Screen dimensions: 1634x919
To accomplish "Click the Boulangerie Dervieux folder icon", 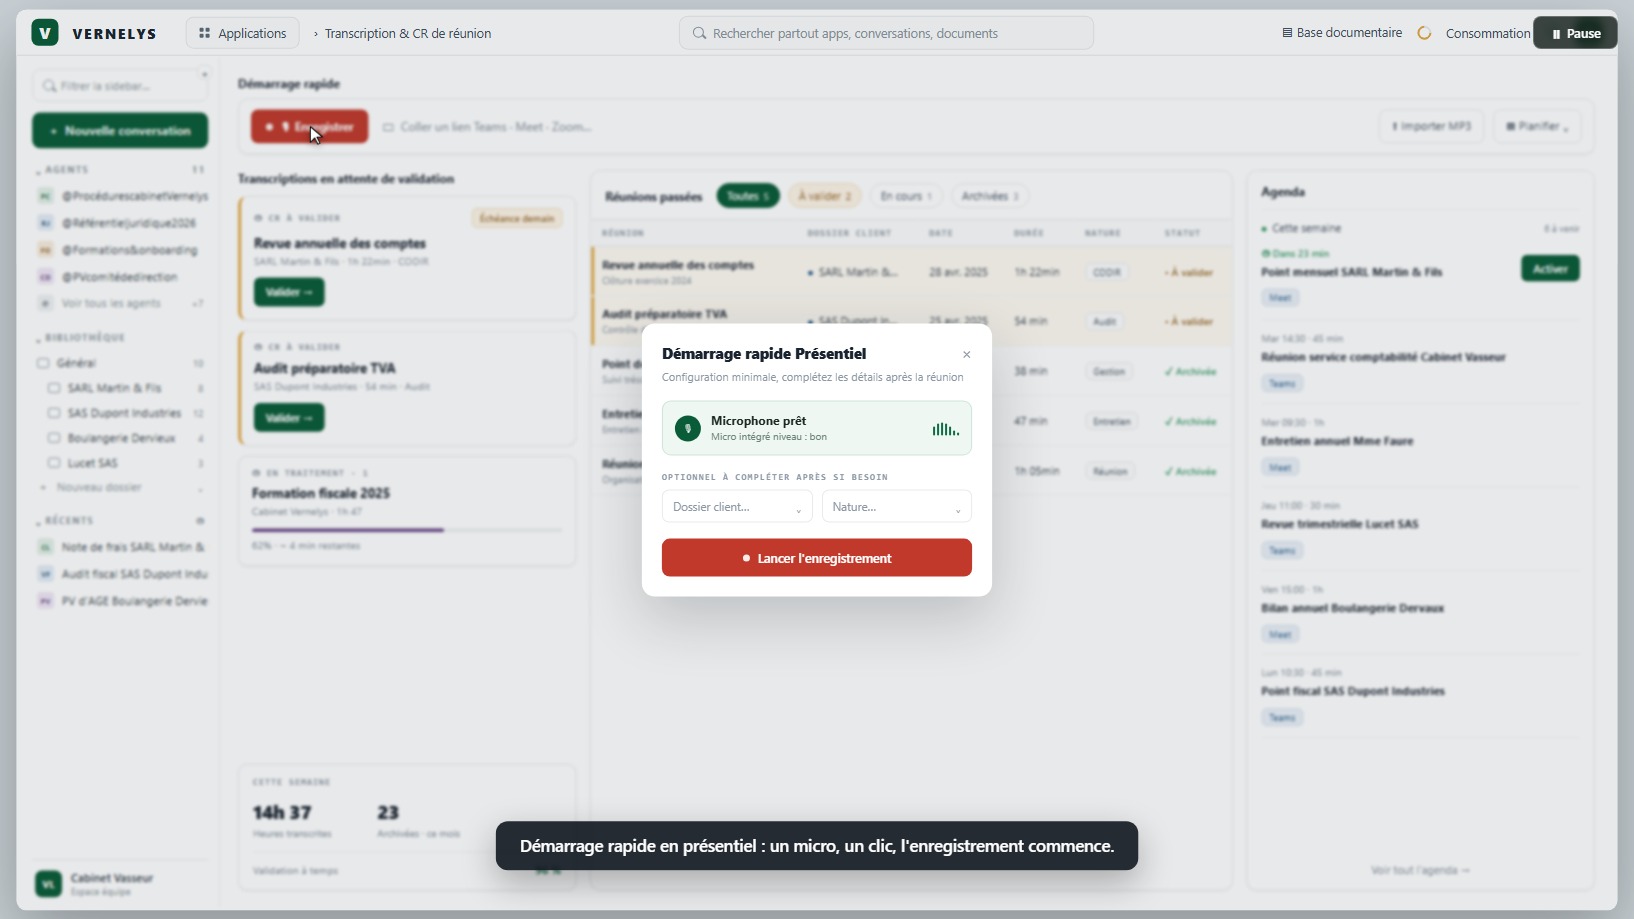I will (x=54, y=438).
